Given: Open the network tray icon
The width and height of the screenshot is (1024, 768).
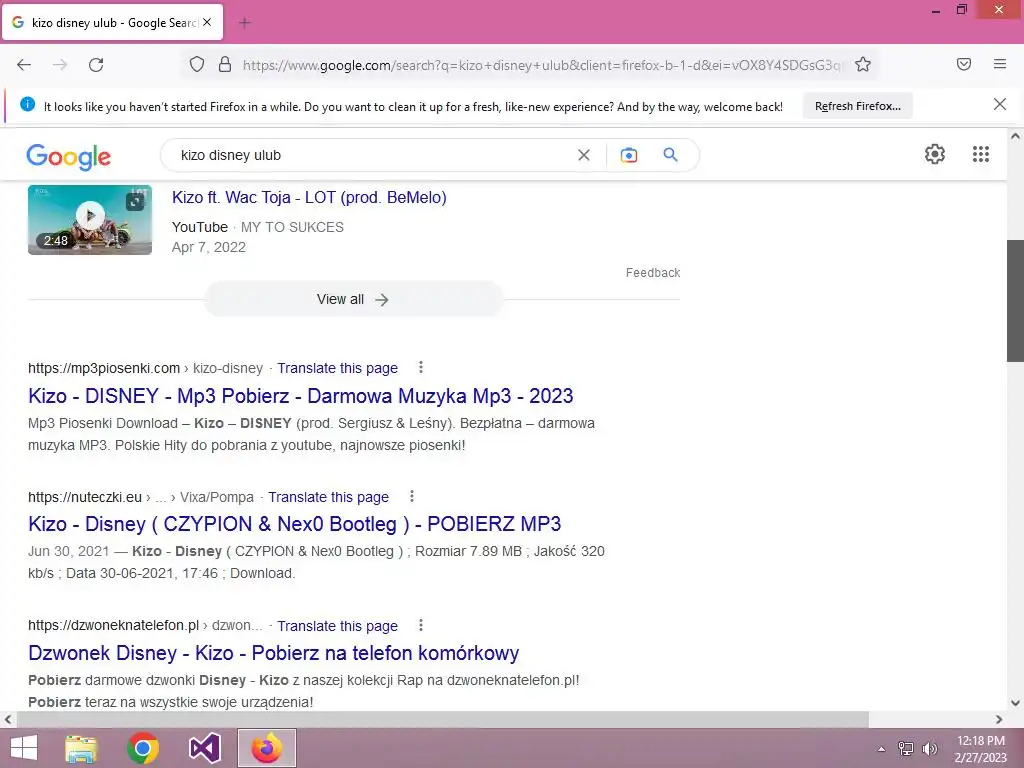Looking at the screenshot, I should coord(905,749).
